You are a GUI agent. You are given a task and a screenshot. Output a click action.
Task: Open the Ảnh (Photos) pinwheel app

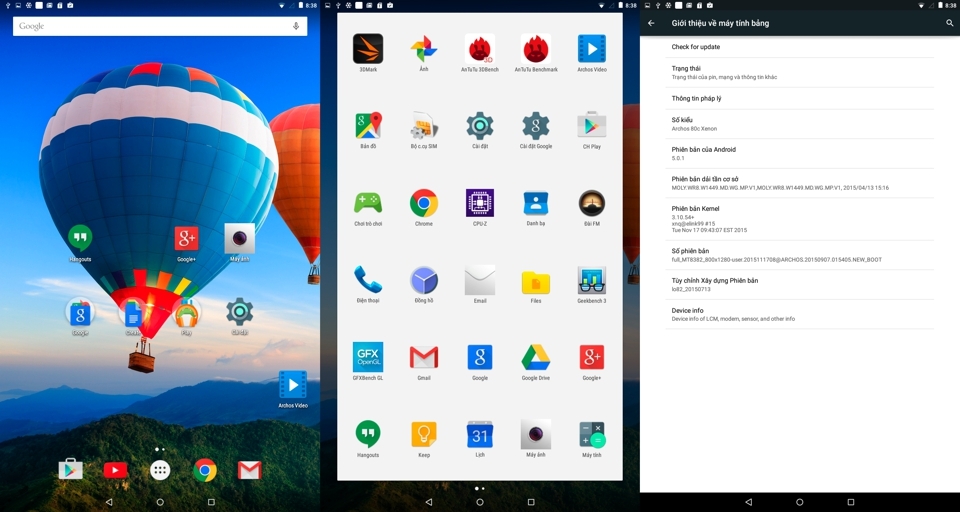(424, 49)
